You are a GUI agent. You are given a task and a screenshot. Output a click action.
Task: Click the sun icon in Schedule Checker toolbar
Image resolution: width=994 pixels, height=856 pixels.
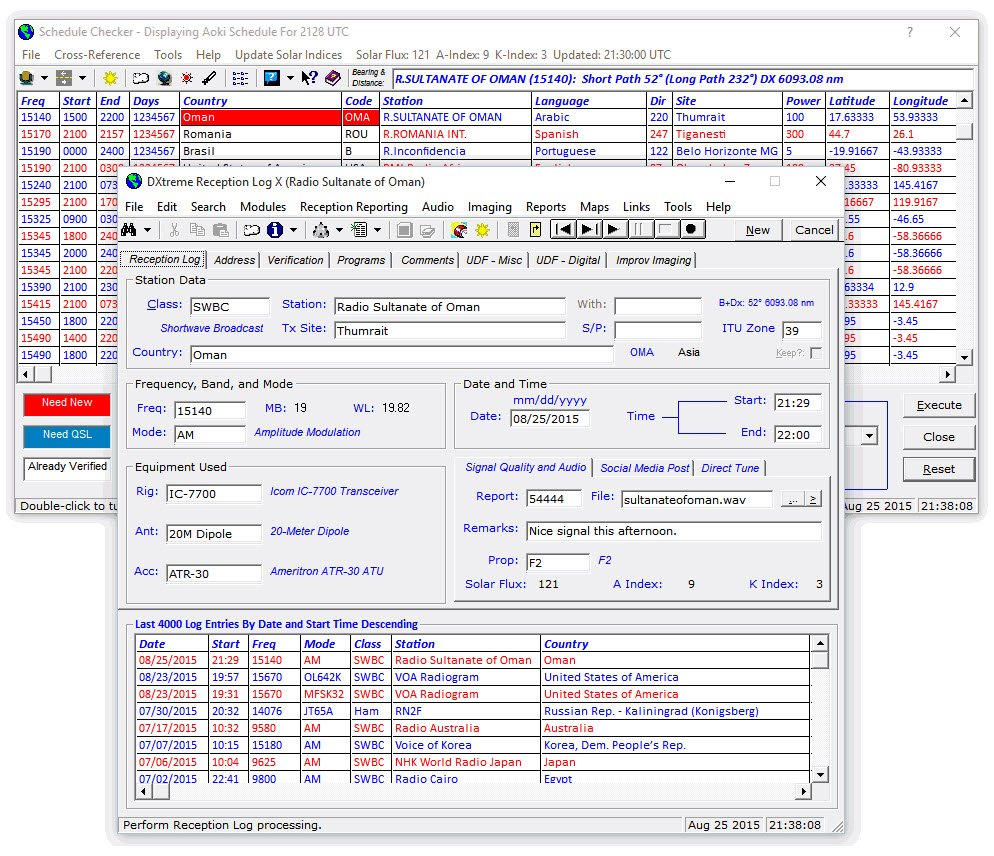(x=110, y=78)
